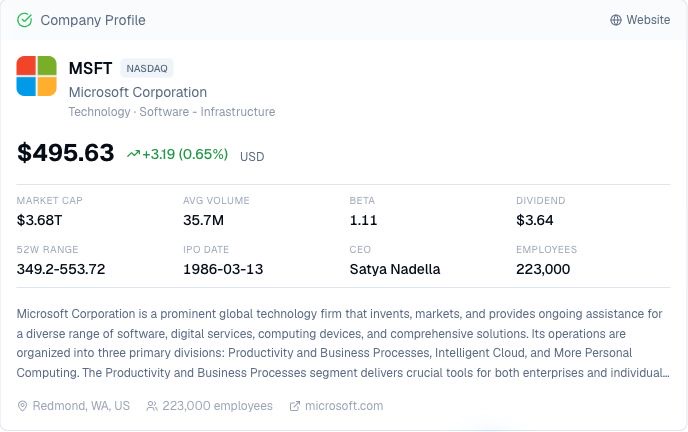The image size is (688, 432).
Task: Click the MARKET CAP label
Action: click(x=50, y=200)
